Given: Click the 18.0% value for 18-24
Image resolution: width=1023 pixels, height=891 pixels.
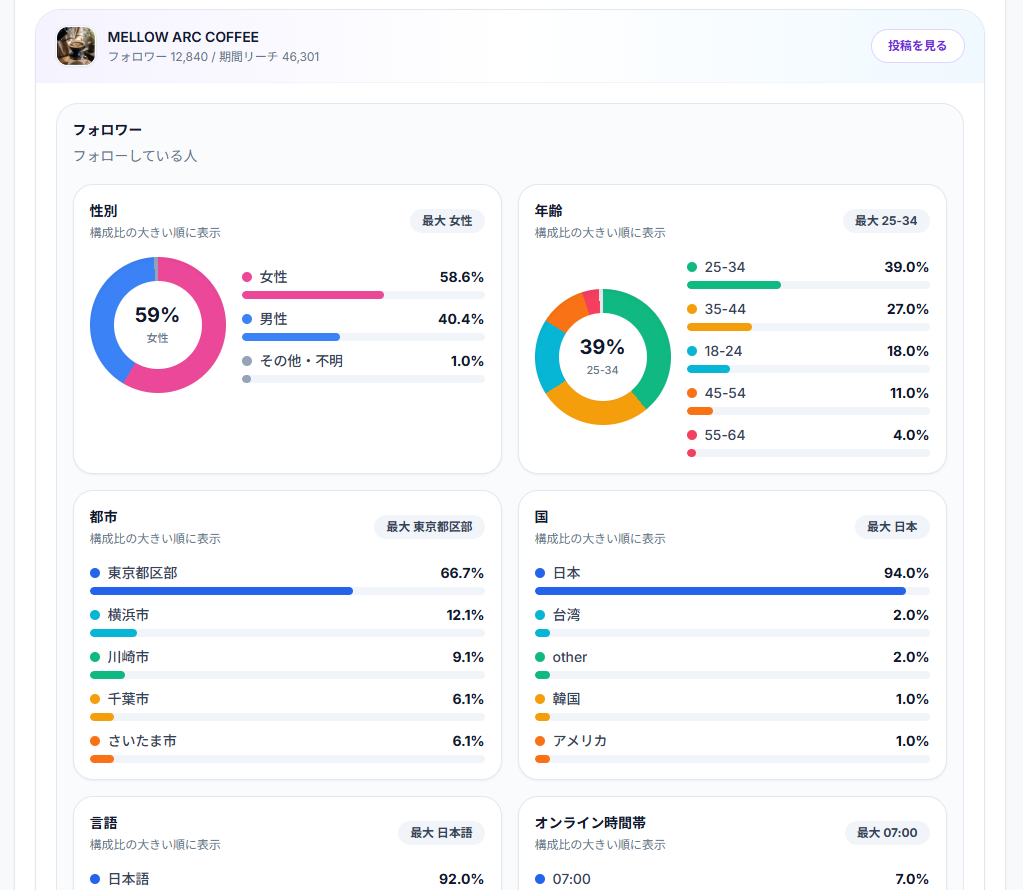Looking at the screenshot, I should point(908,351).
